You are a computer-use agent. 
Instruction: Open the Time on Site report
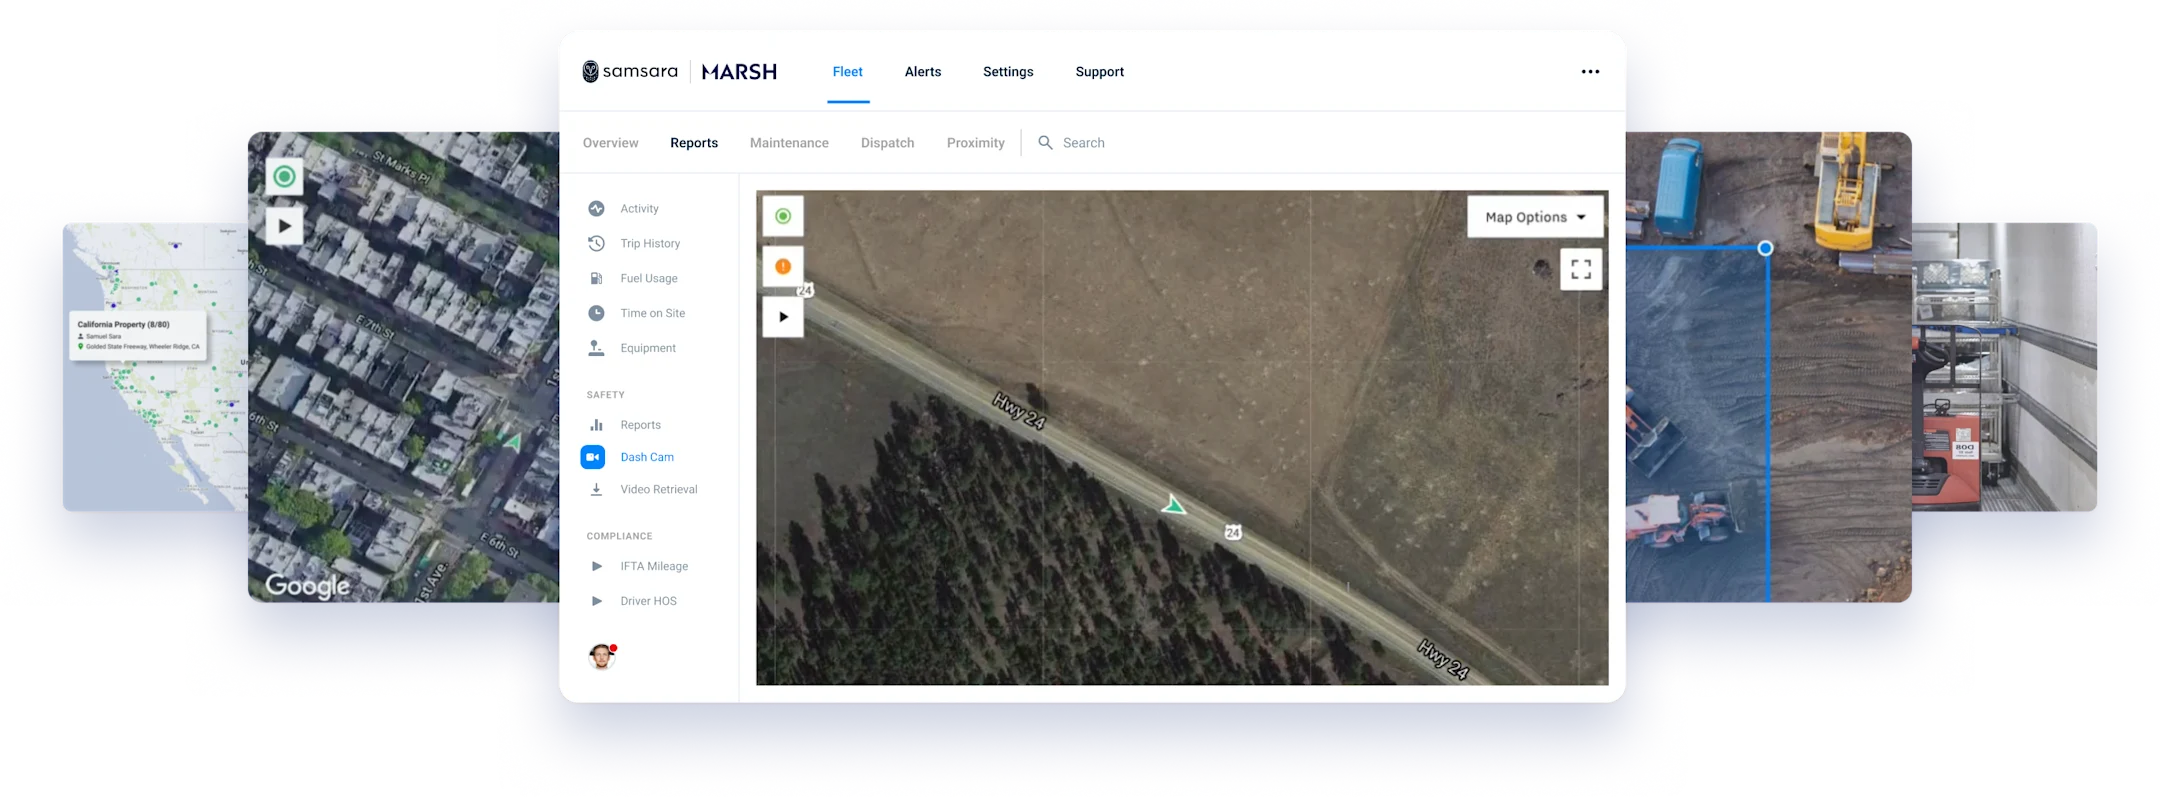(x=652, y=314)
